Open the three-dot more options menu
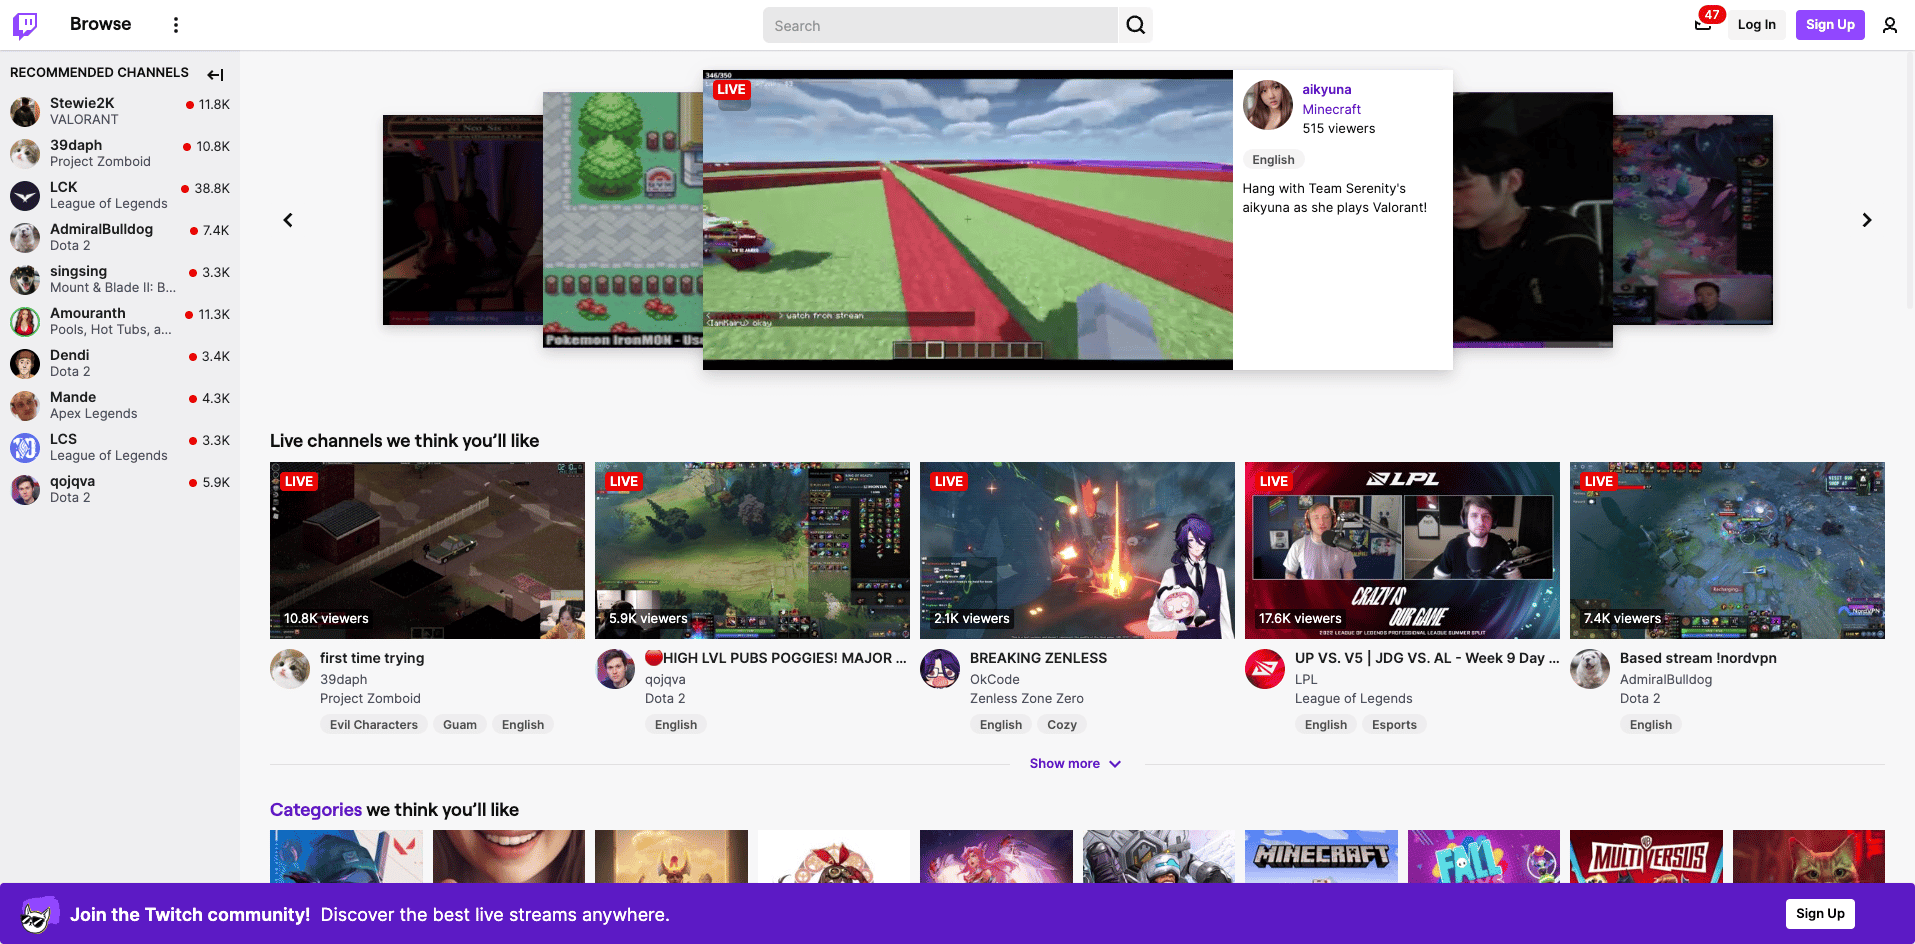This screenshot has height=944, width=1915. click(x=176, y=25)
